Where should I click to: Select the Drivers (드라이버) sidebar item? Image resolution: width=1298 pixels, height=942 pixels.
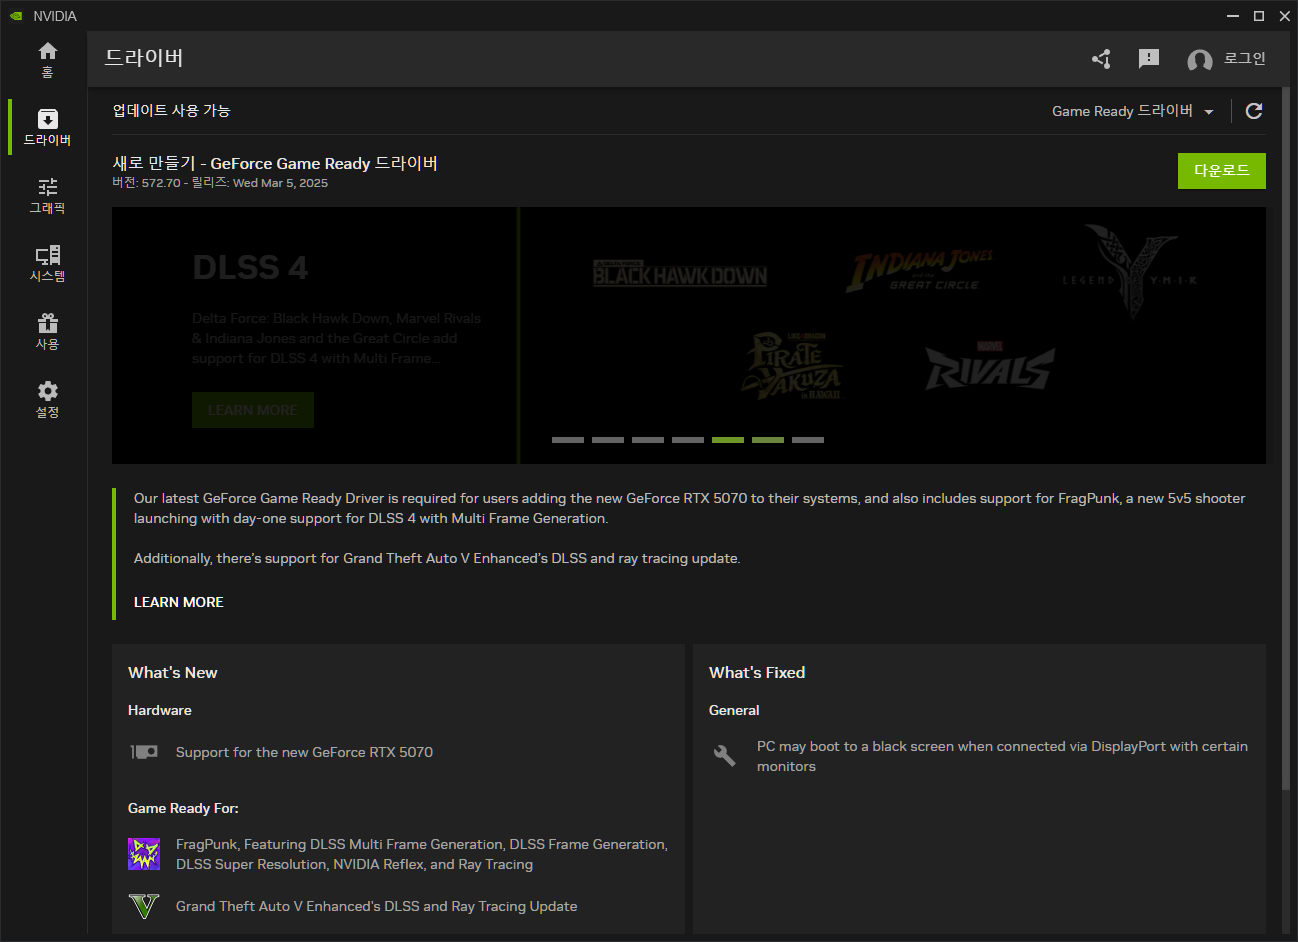coord(47,127)
